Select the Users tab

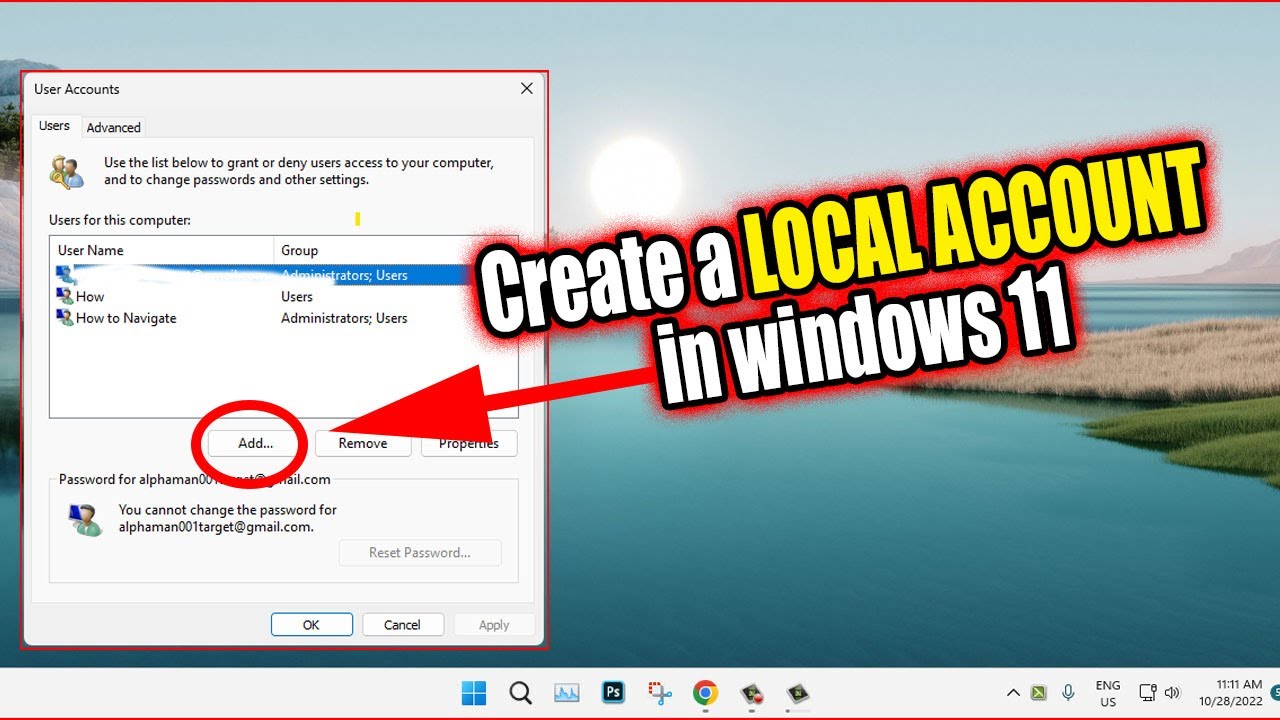tap(54, 126)
